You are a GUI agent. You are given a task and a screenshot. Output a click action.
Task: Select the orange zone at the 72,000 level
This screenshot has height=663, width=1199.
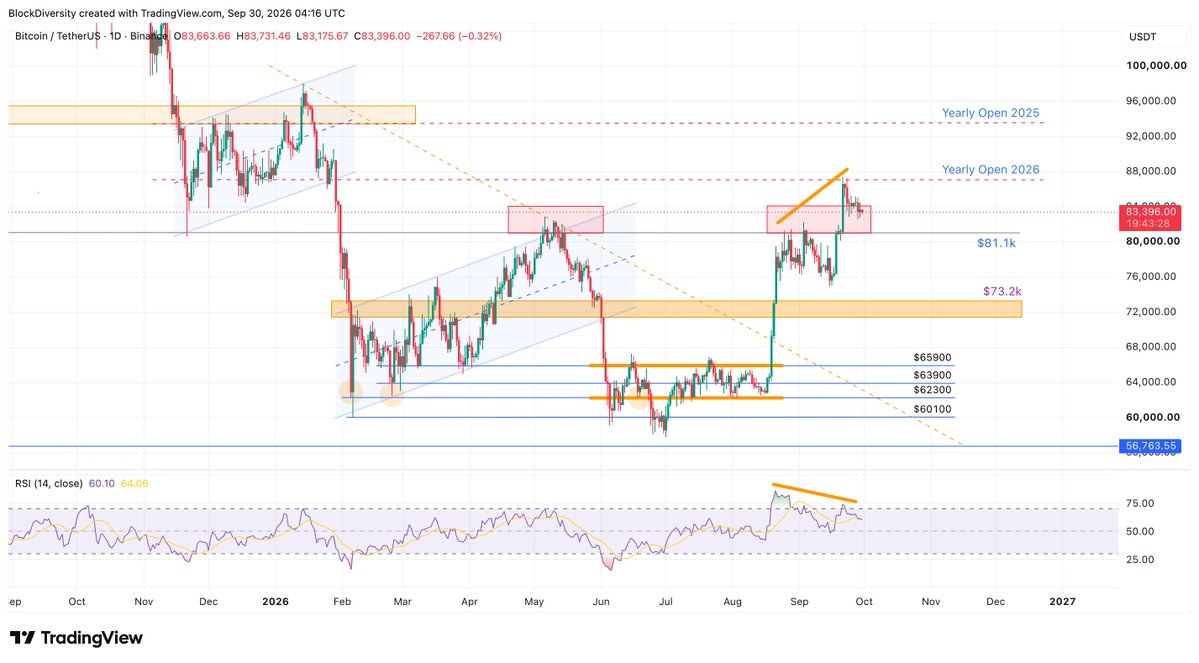[x=676, y=309]
